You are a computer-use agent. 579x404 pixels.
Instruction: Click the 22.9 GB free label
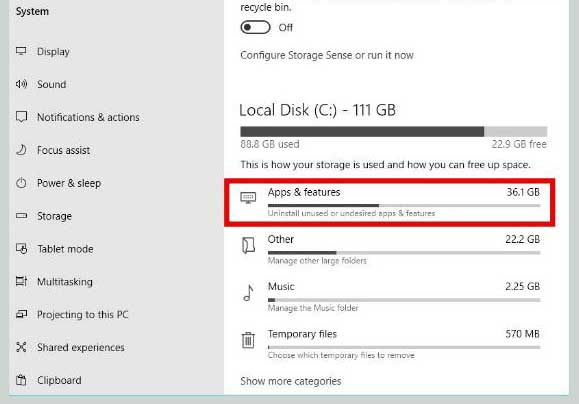click(x=519, y=144)
